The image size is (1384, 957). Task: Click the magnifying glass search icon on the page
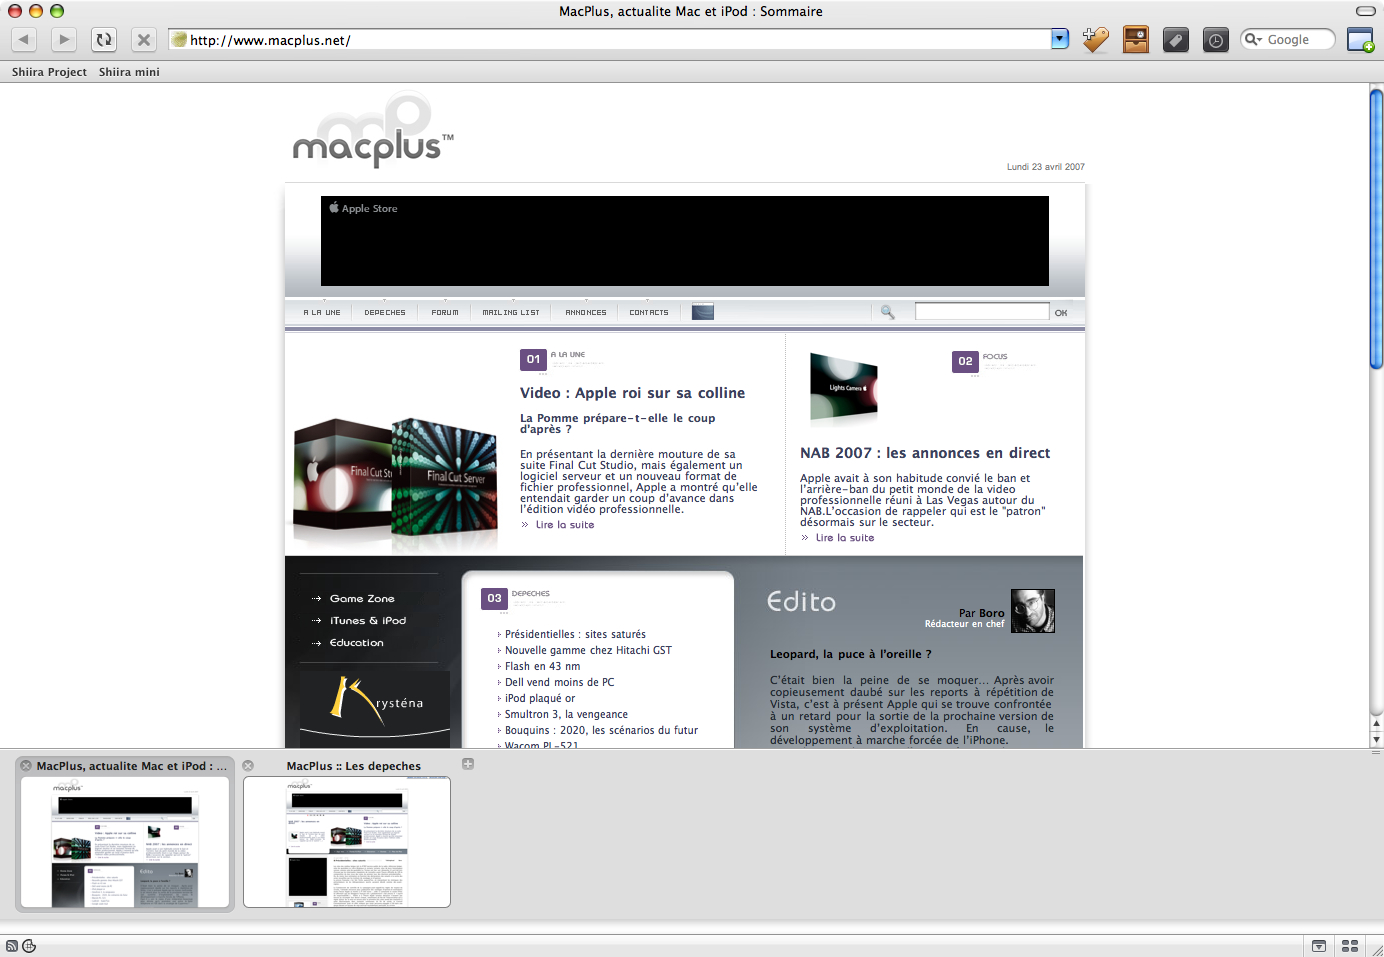[x=887, y=312]
